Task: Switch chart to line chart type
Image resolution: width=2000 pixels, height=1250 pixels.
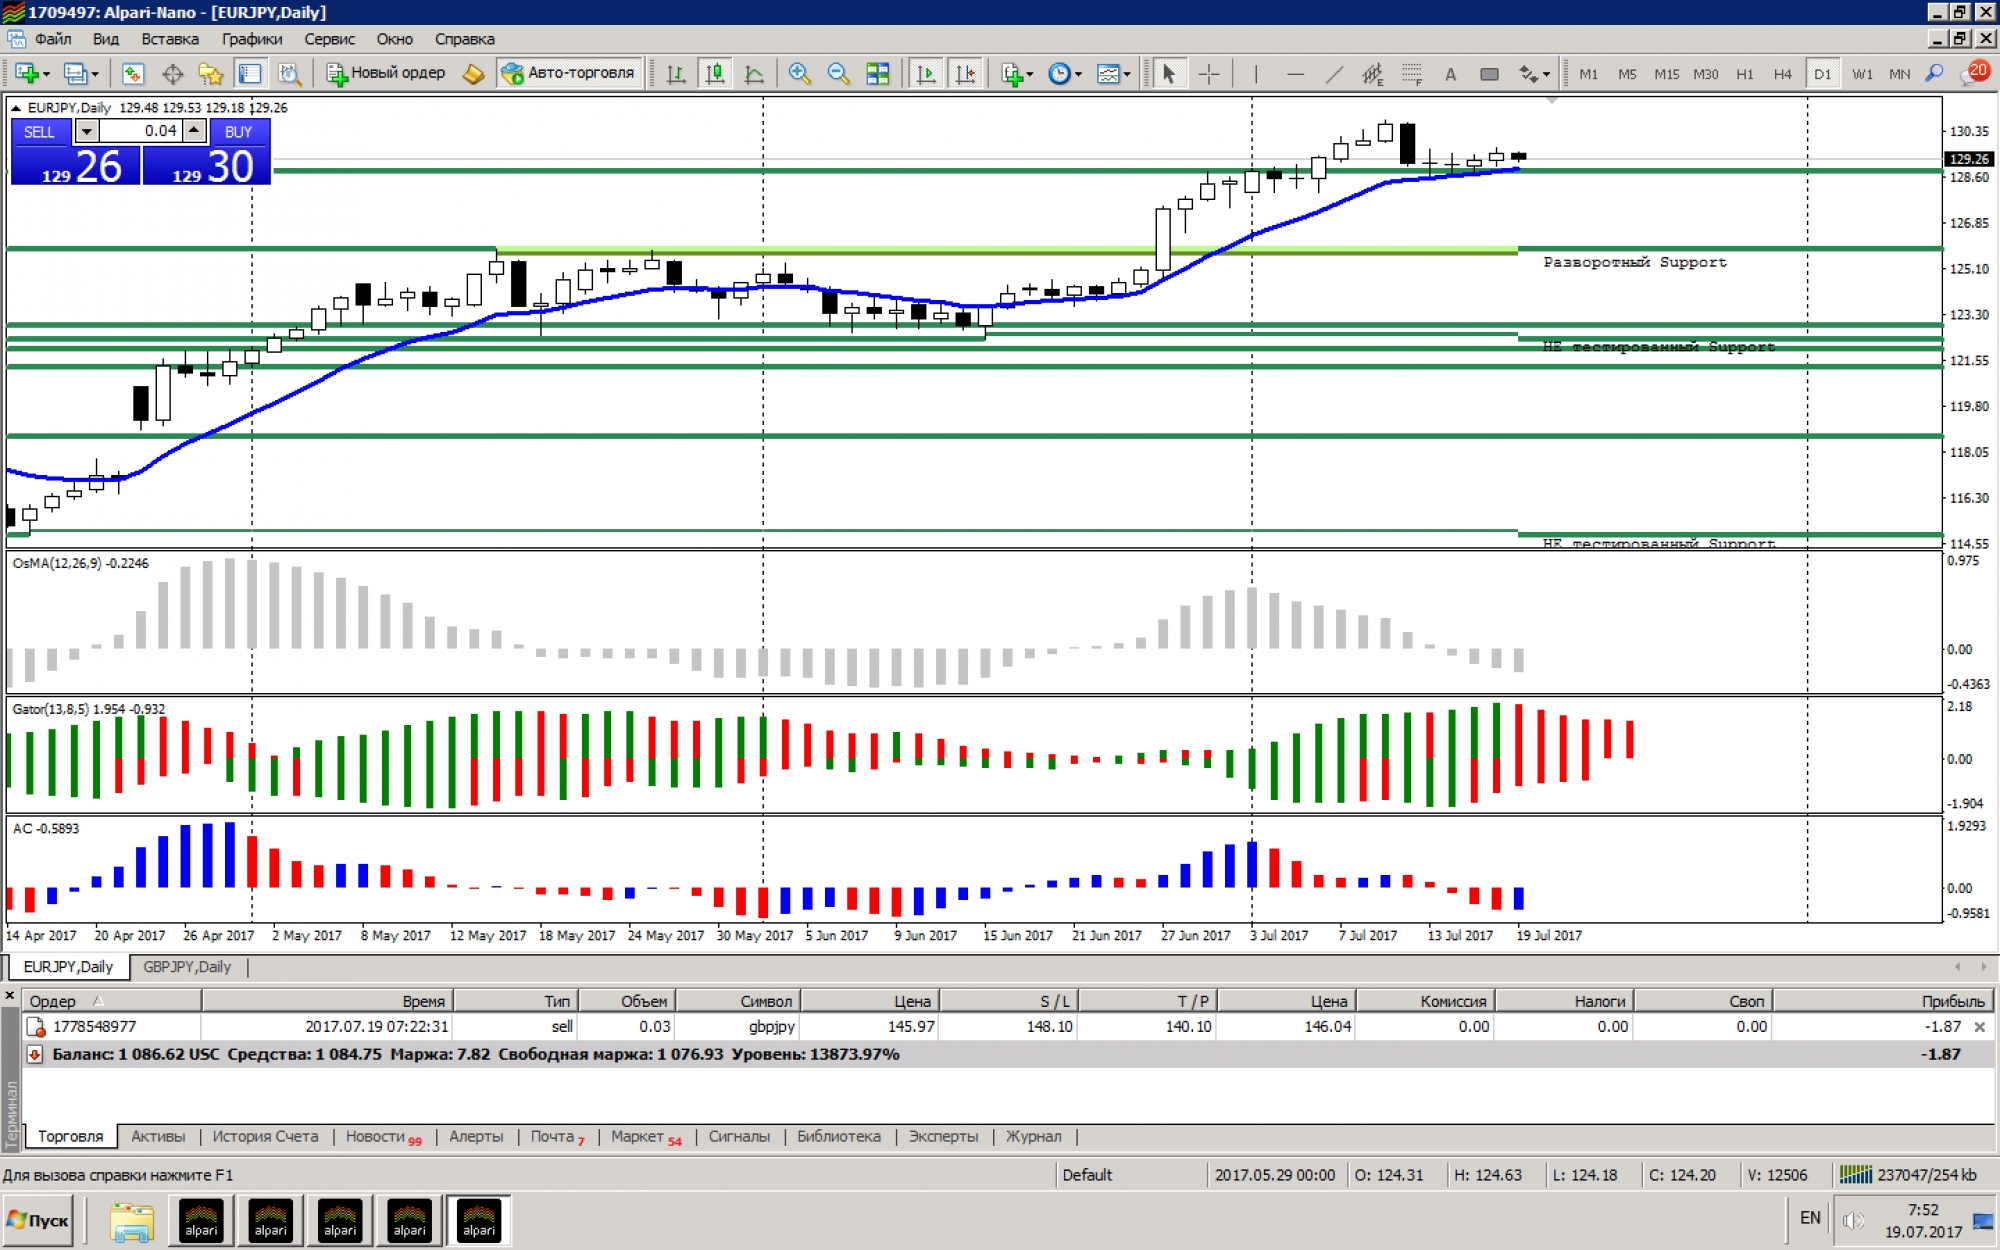Action: click(x=754, y=73)
